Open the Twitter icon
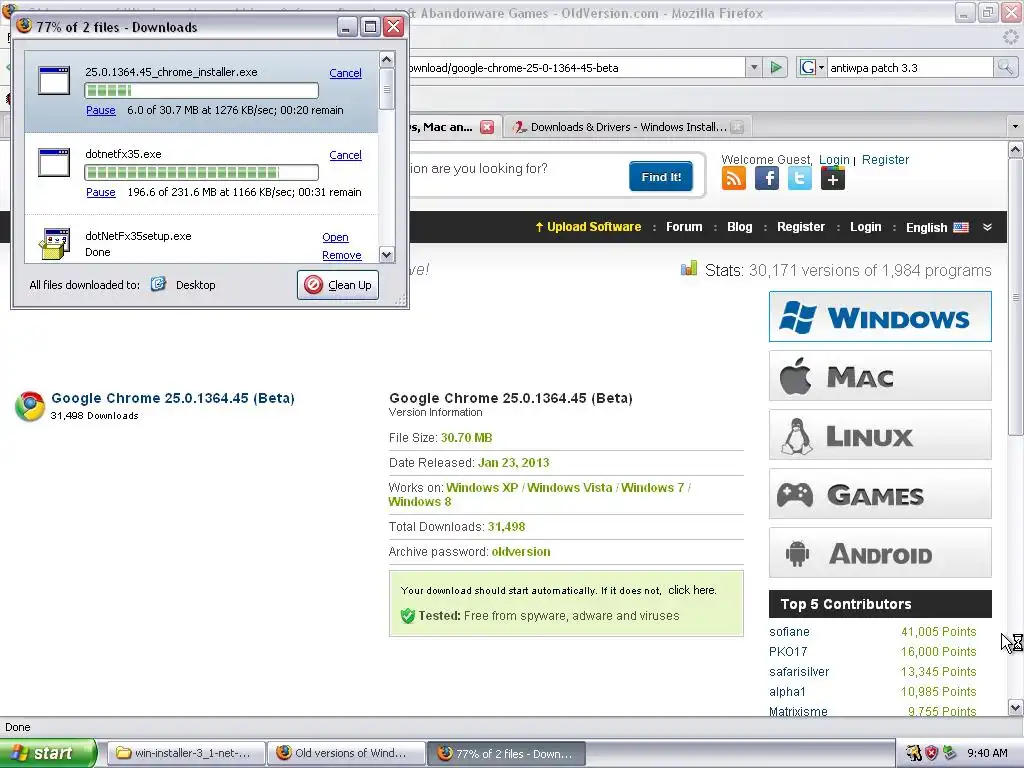This screenshot has height=768, width=1024. [800, 178]
